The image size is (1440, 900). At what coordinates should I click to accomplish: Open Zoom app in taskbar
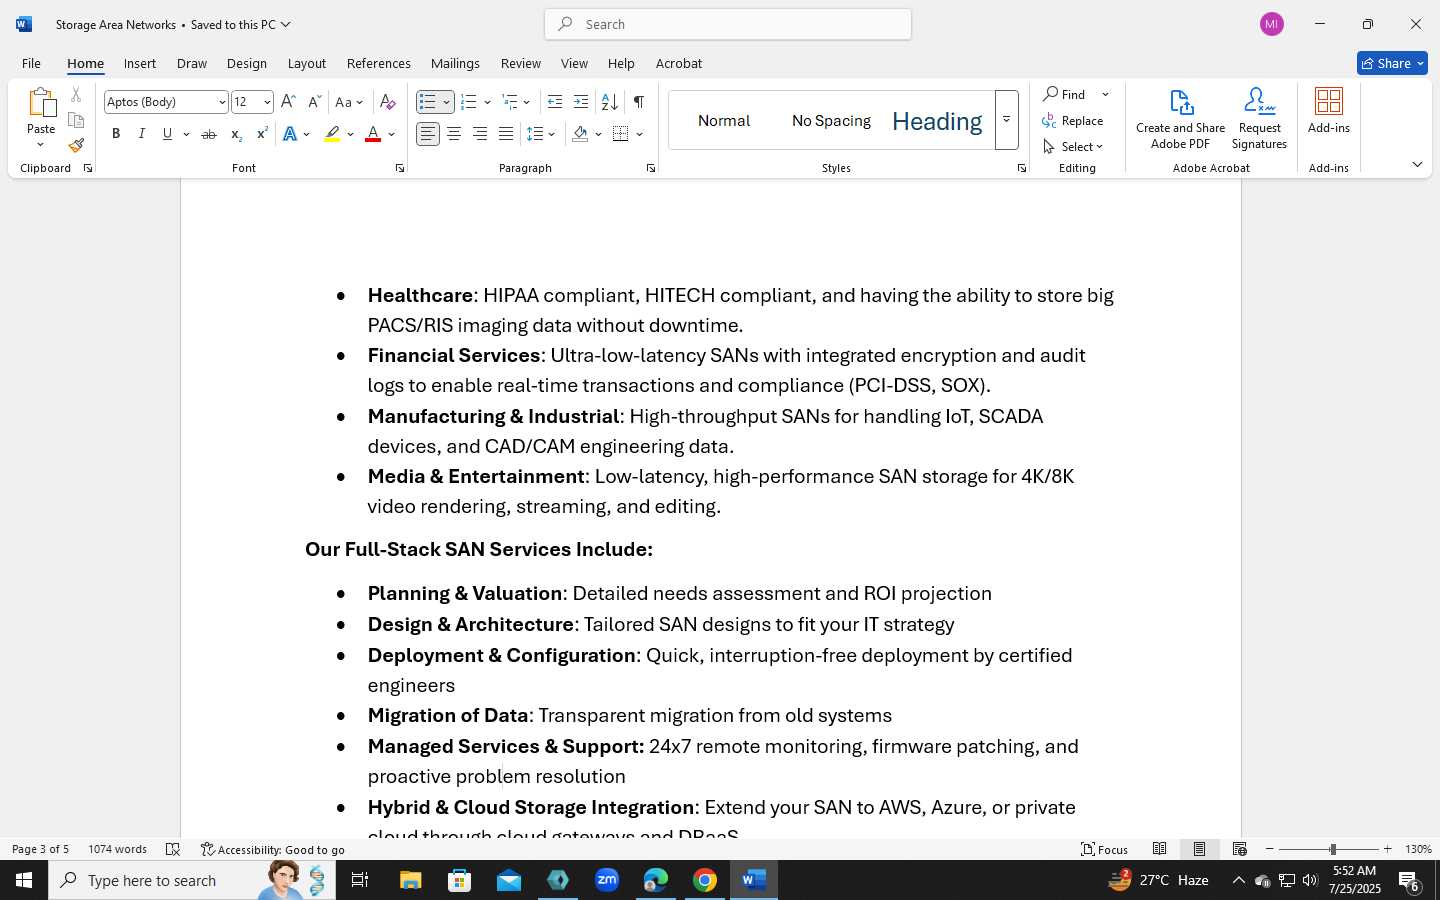pyautogui.click(x=607, y=880)
